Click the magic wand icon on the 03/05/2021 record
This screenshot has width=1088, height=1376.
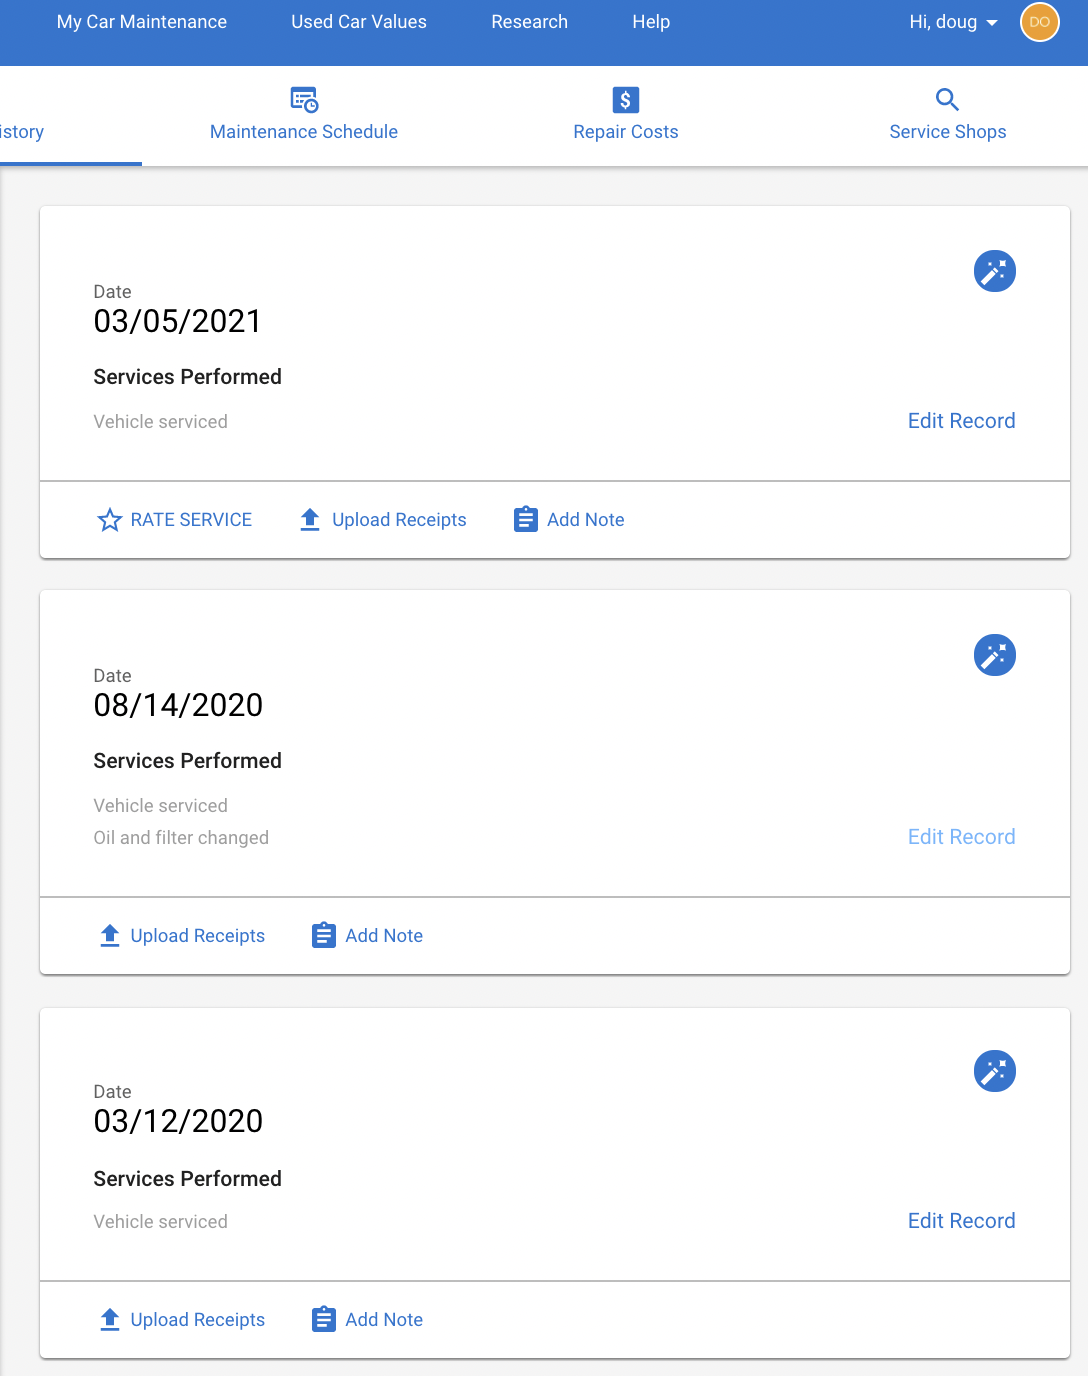tap(995, 271)
